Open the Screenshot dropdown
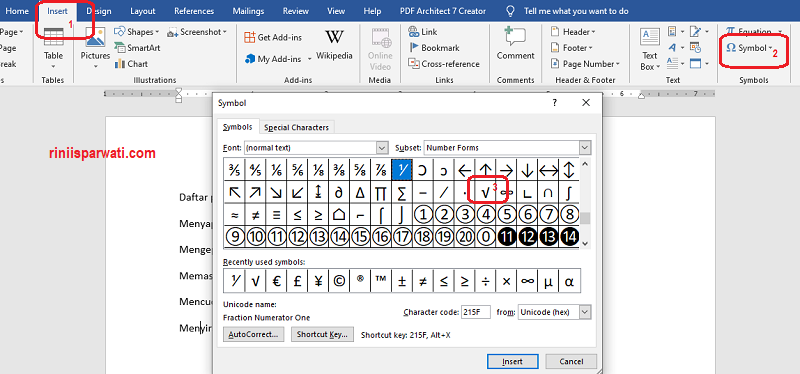Image resolution: width=800 pixels, height=374 pixels. pos(196,32)
